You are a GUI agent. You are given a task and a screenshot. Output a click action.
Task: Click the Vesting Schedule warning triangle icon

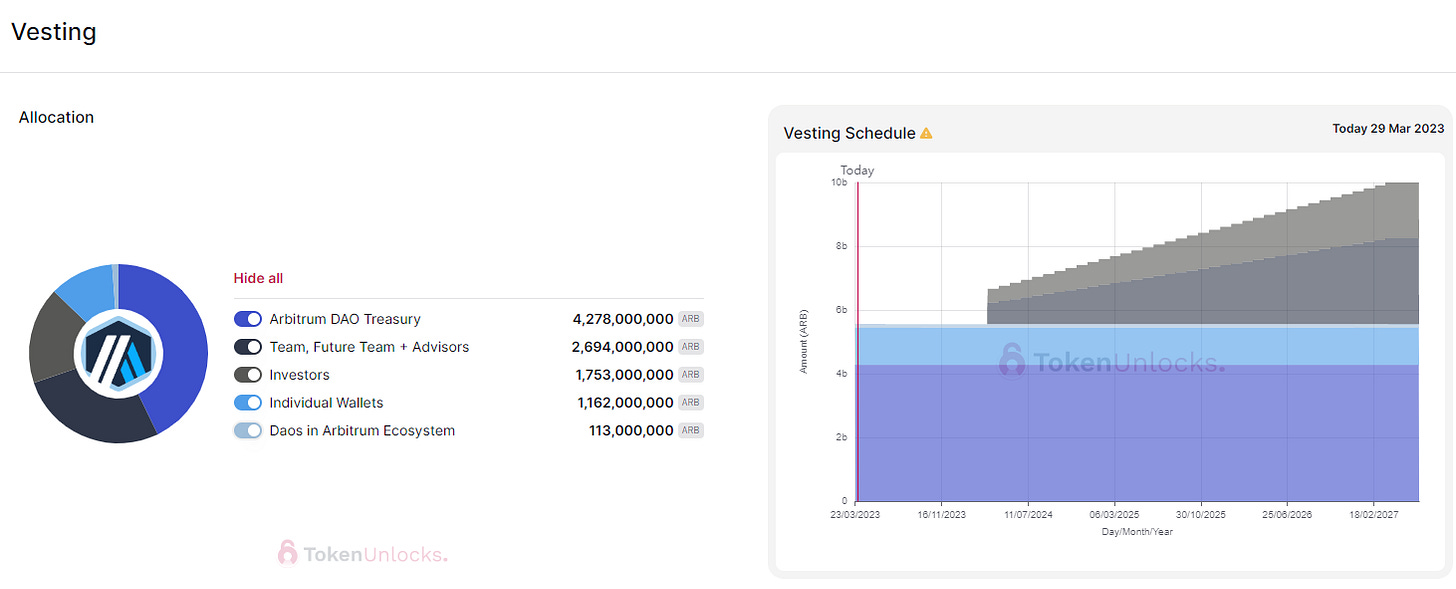926,133
